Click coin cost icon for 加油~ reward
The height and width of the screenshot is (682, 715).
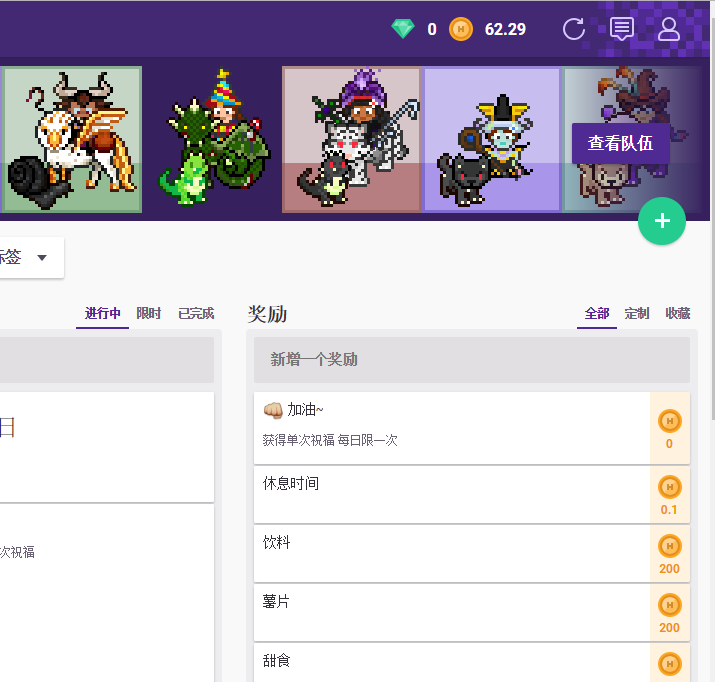pyautogui.click(x=669, y=421)
